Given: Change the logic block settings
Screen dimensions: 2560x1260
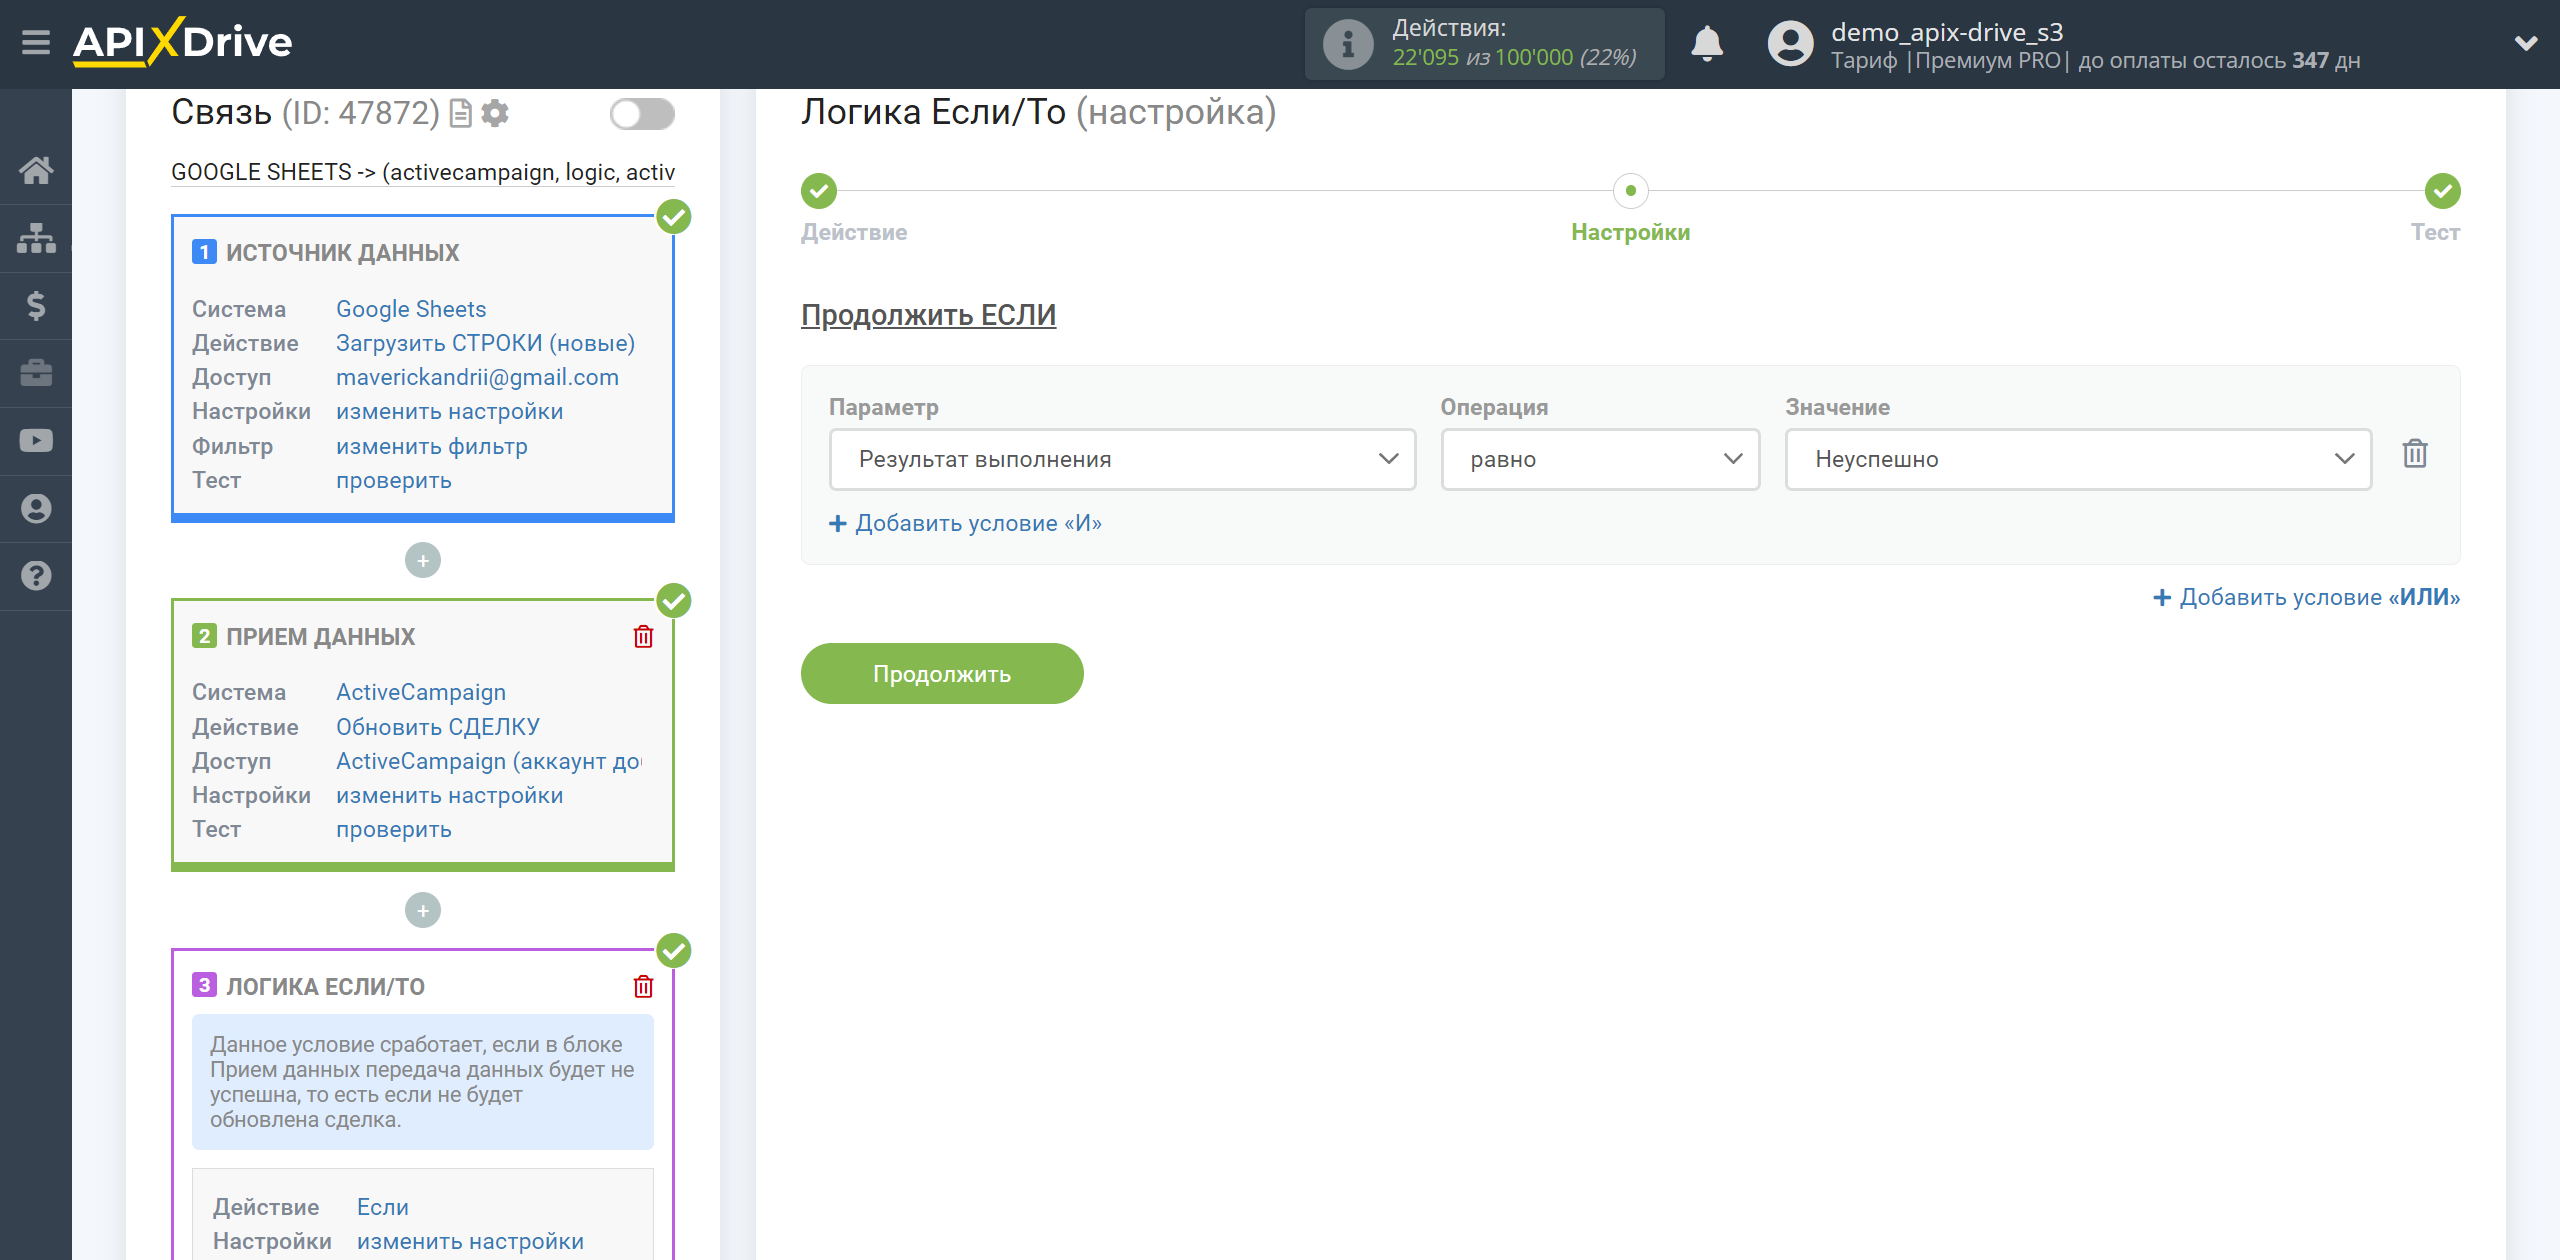Looking at the screenshot, I should tap(470, 1241).
